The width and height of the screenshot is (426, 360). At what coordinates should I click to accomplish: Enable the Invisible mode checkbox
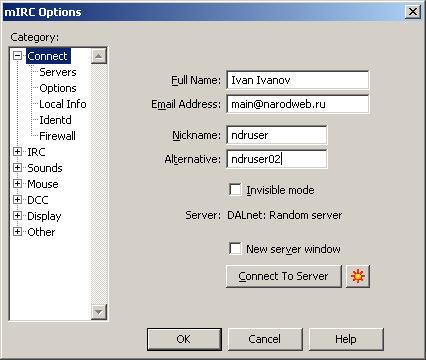[235, 190]
